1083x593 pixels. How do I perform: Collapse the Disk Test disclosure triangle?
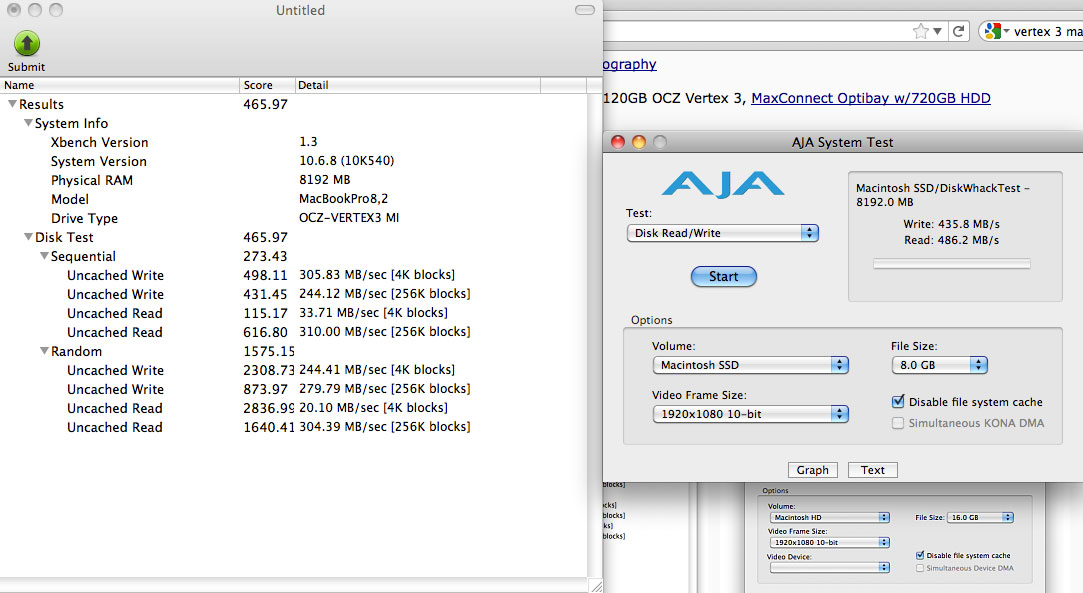tap(28, 237)
